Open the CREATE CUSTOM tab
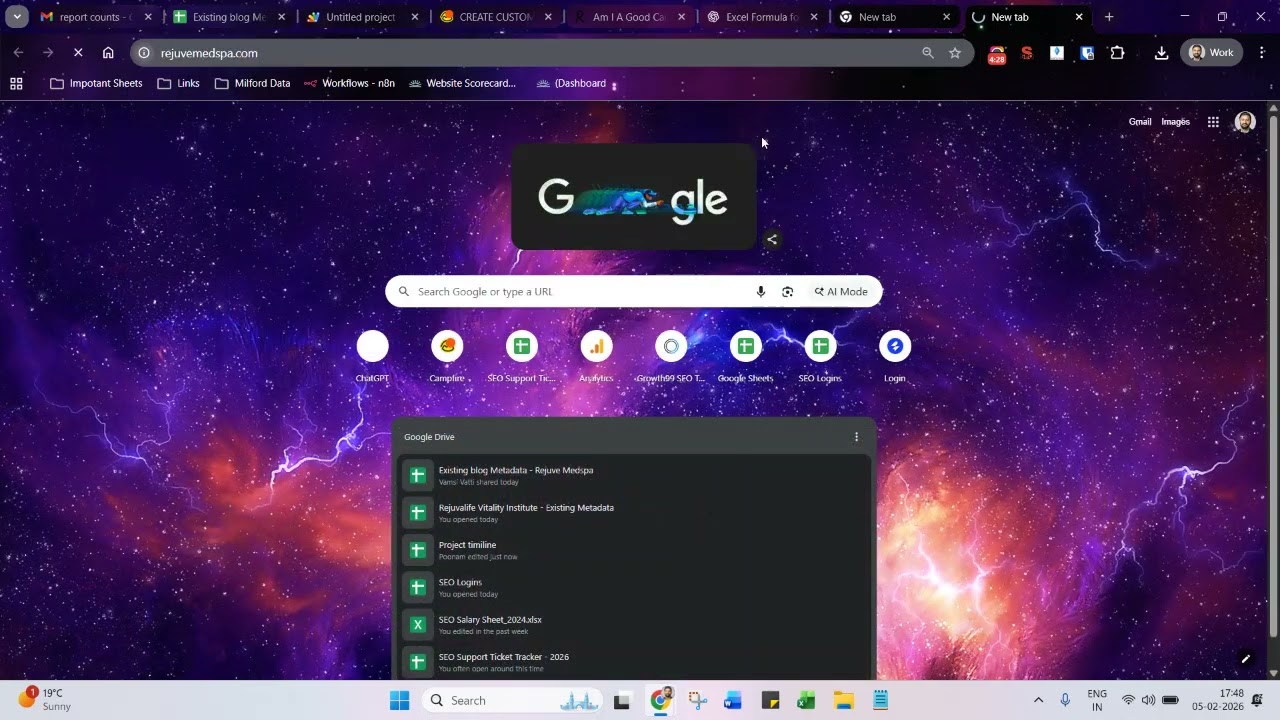This screenshot has height=720, width=1280. pyautogui.click(x=495, y=17)
